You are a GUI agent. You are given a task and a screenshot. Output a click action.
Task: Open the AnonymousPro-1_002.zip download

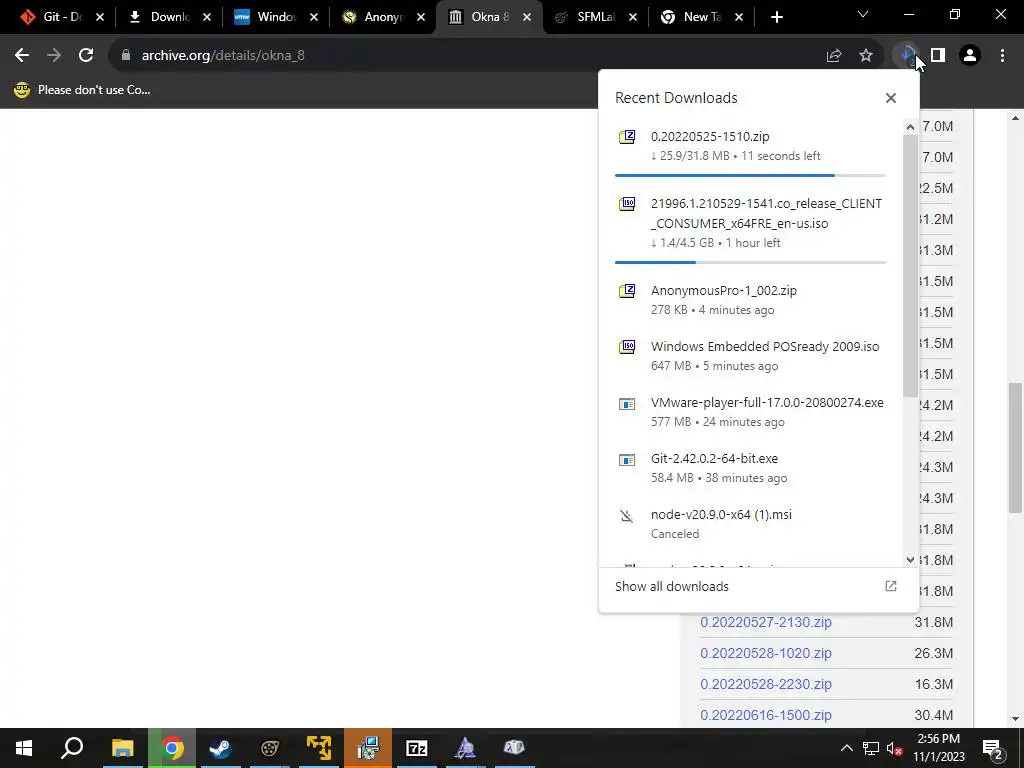724,291
